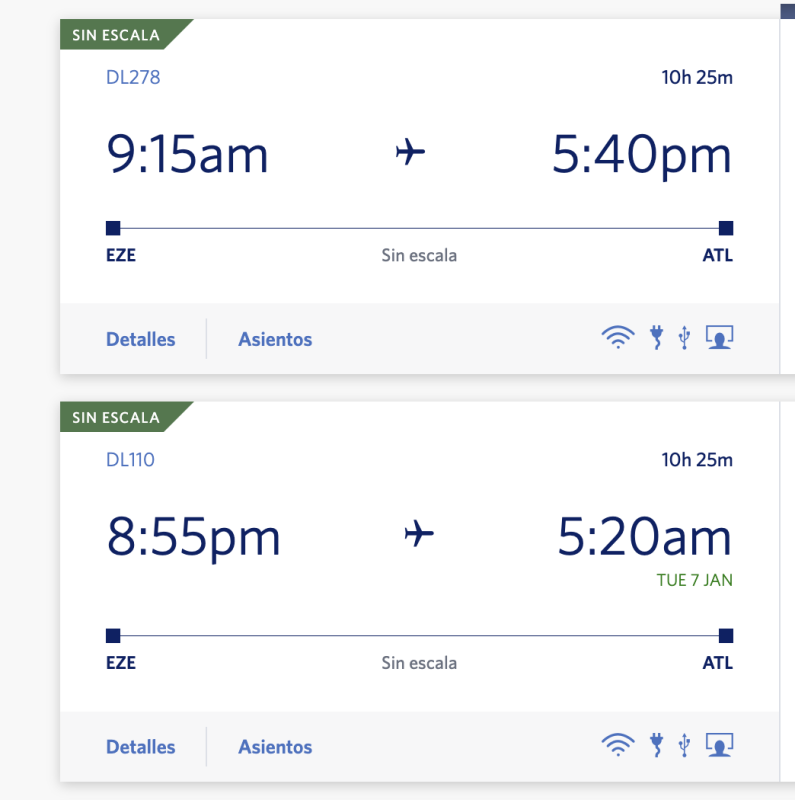Image resolution: width=795 pixels, height=800 pixels.
Task: Click the EZE origin marker on DL278 route
Action: (113, 228)
